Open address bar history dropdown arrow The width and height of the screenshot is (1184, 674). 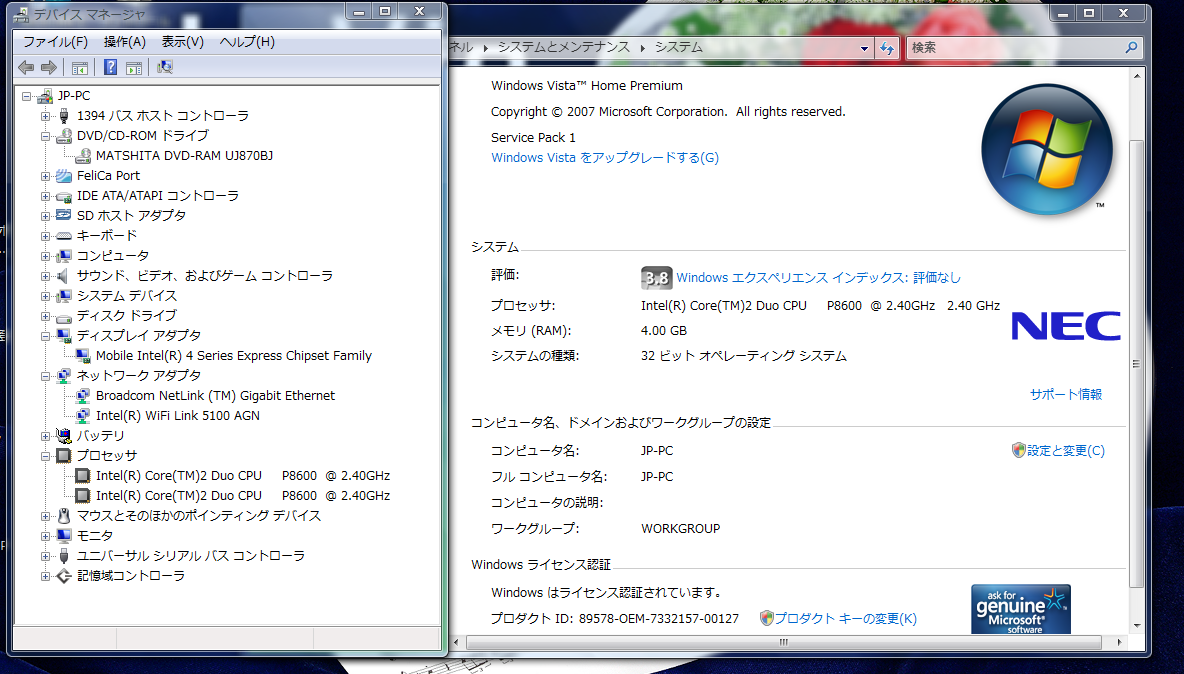pos(865,48)
